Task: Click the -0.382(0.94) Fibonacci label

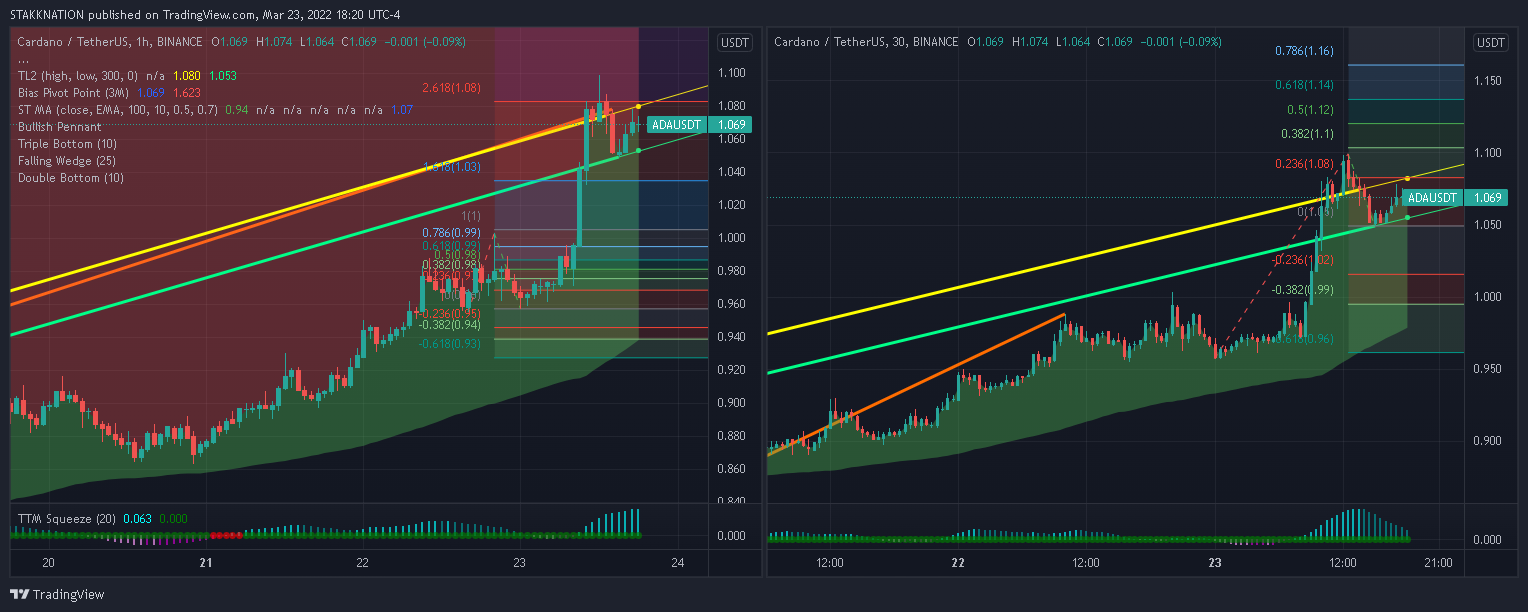Action: [x=450, y=325]
